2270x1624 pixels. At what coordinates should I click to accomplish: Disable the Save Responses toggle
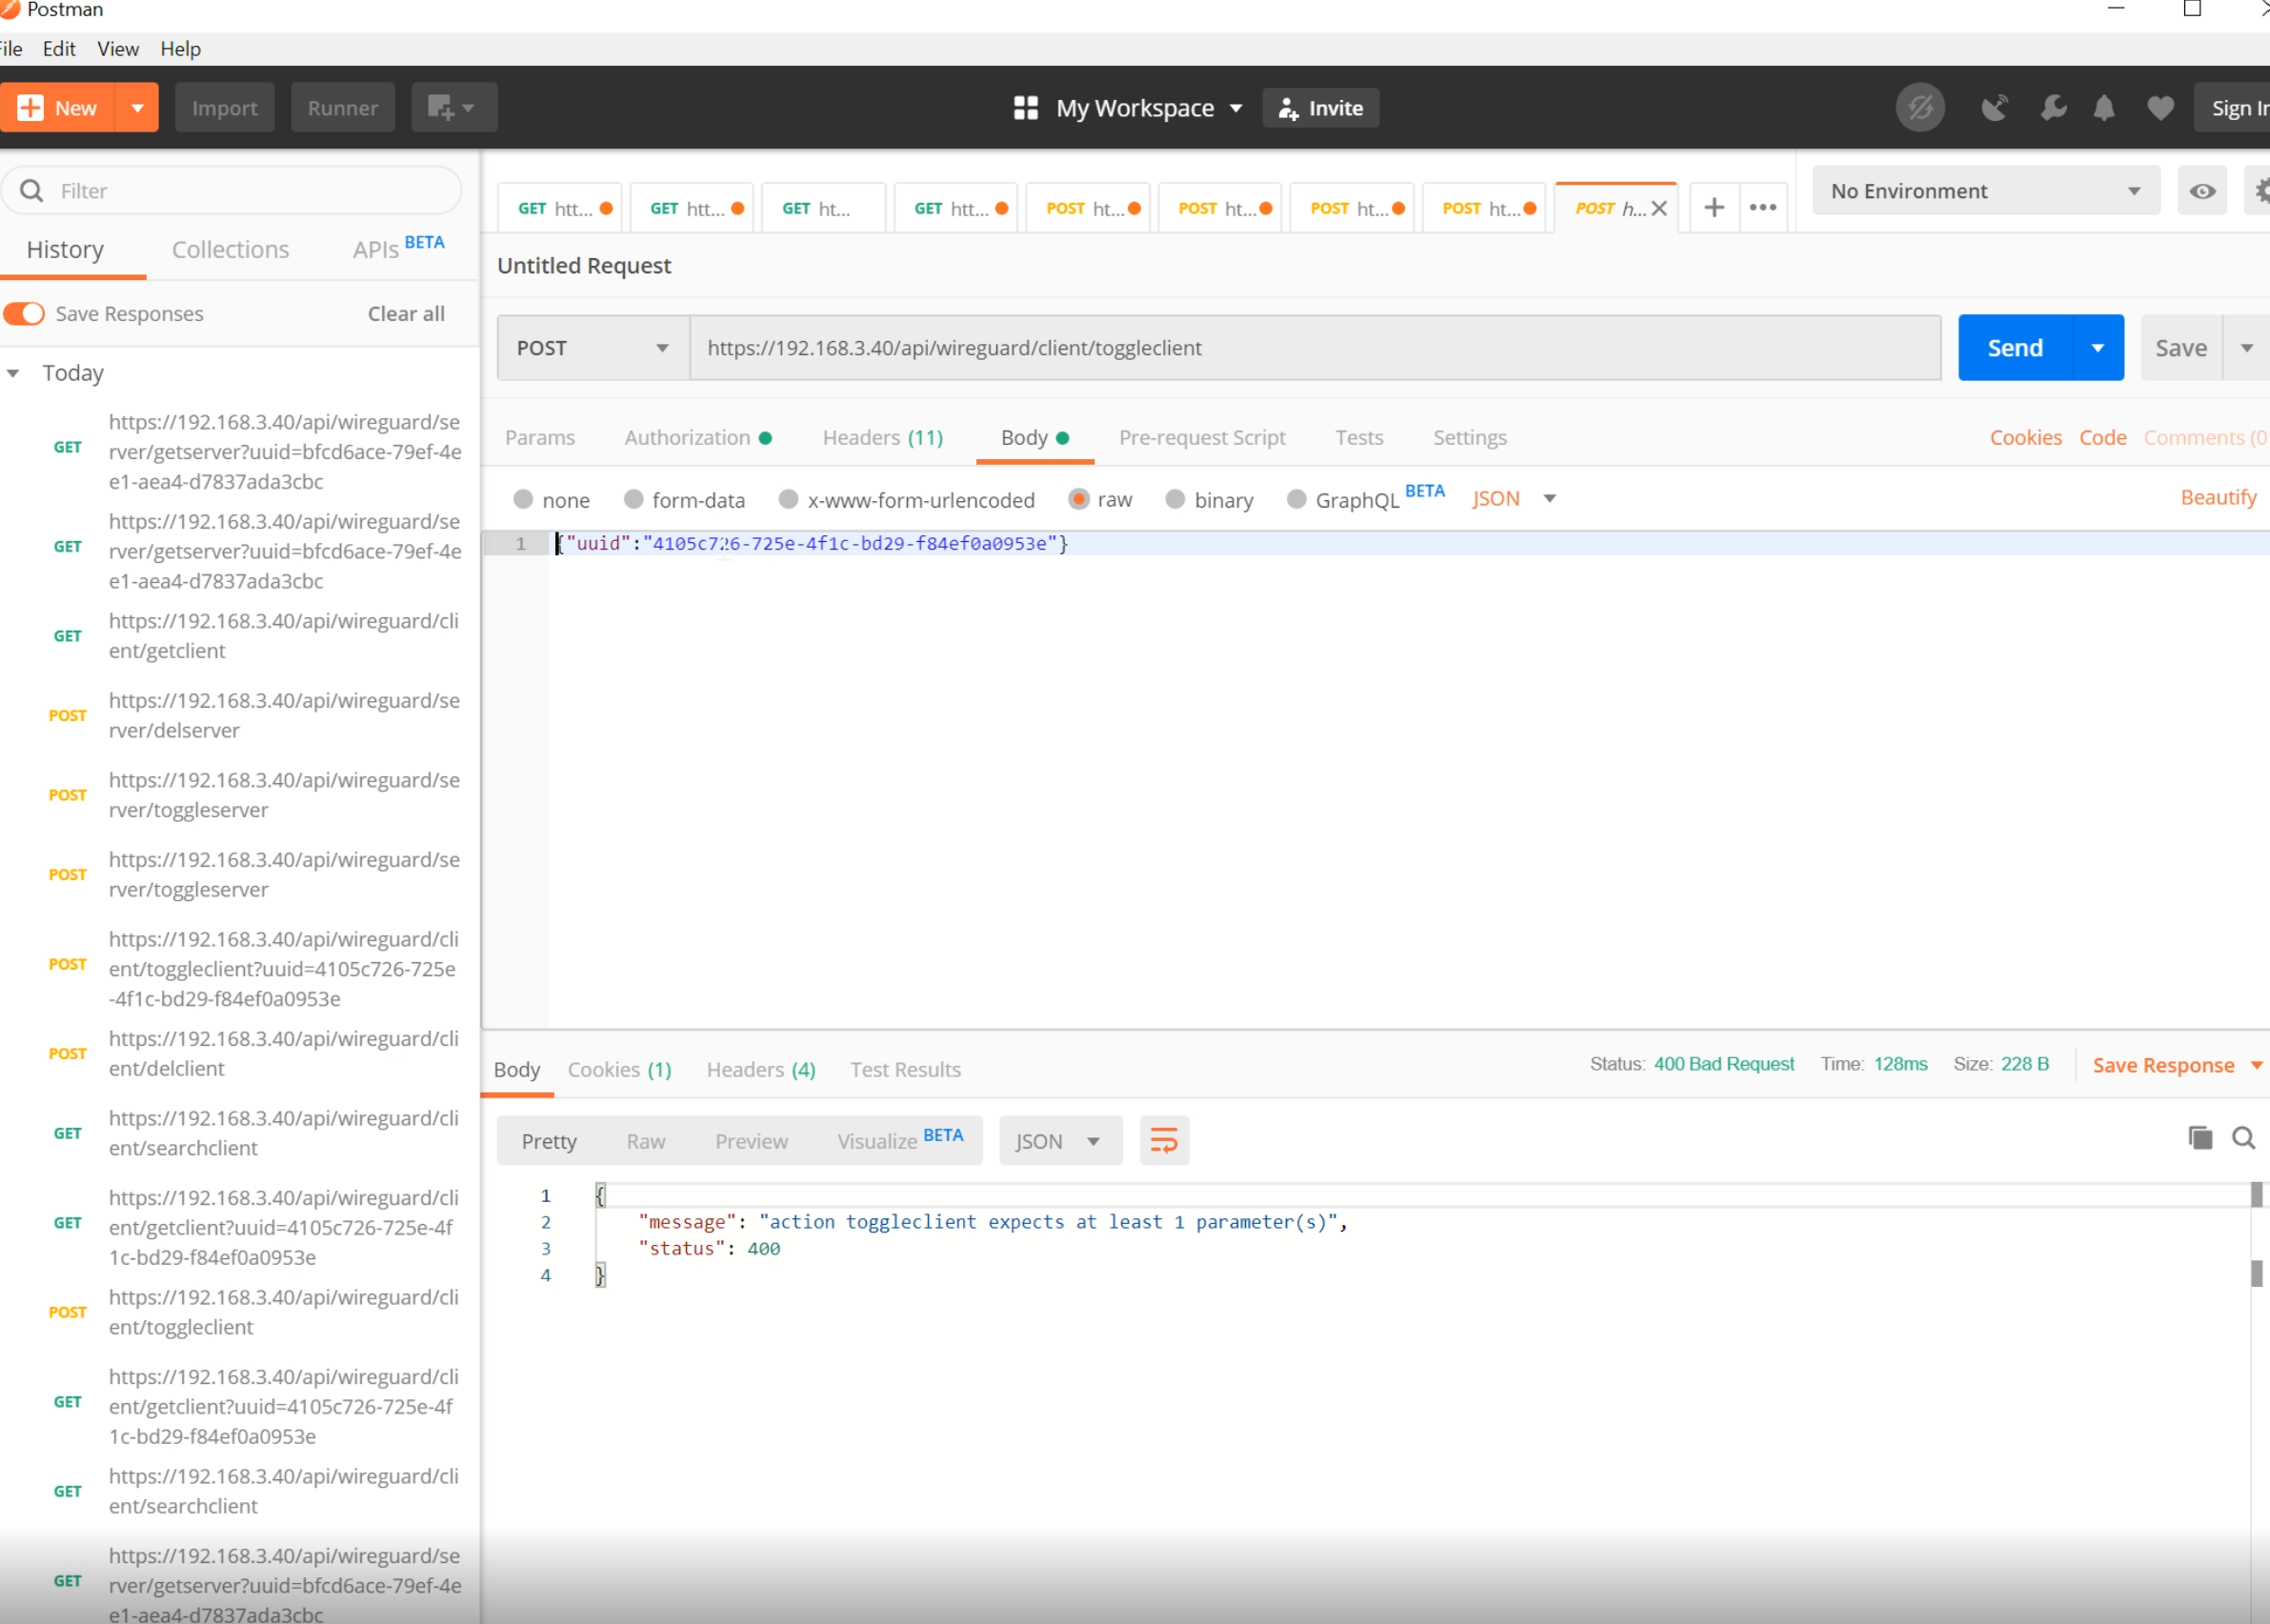pyautogui.click(x=25, y=313)
